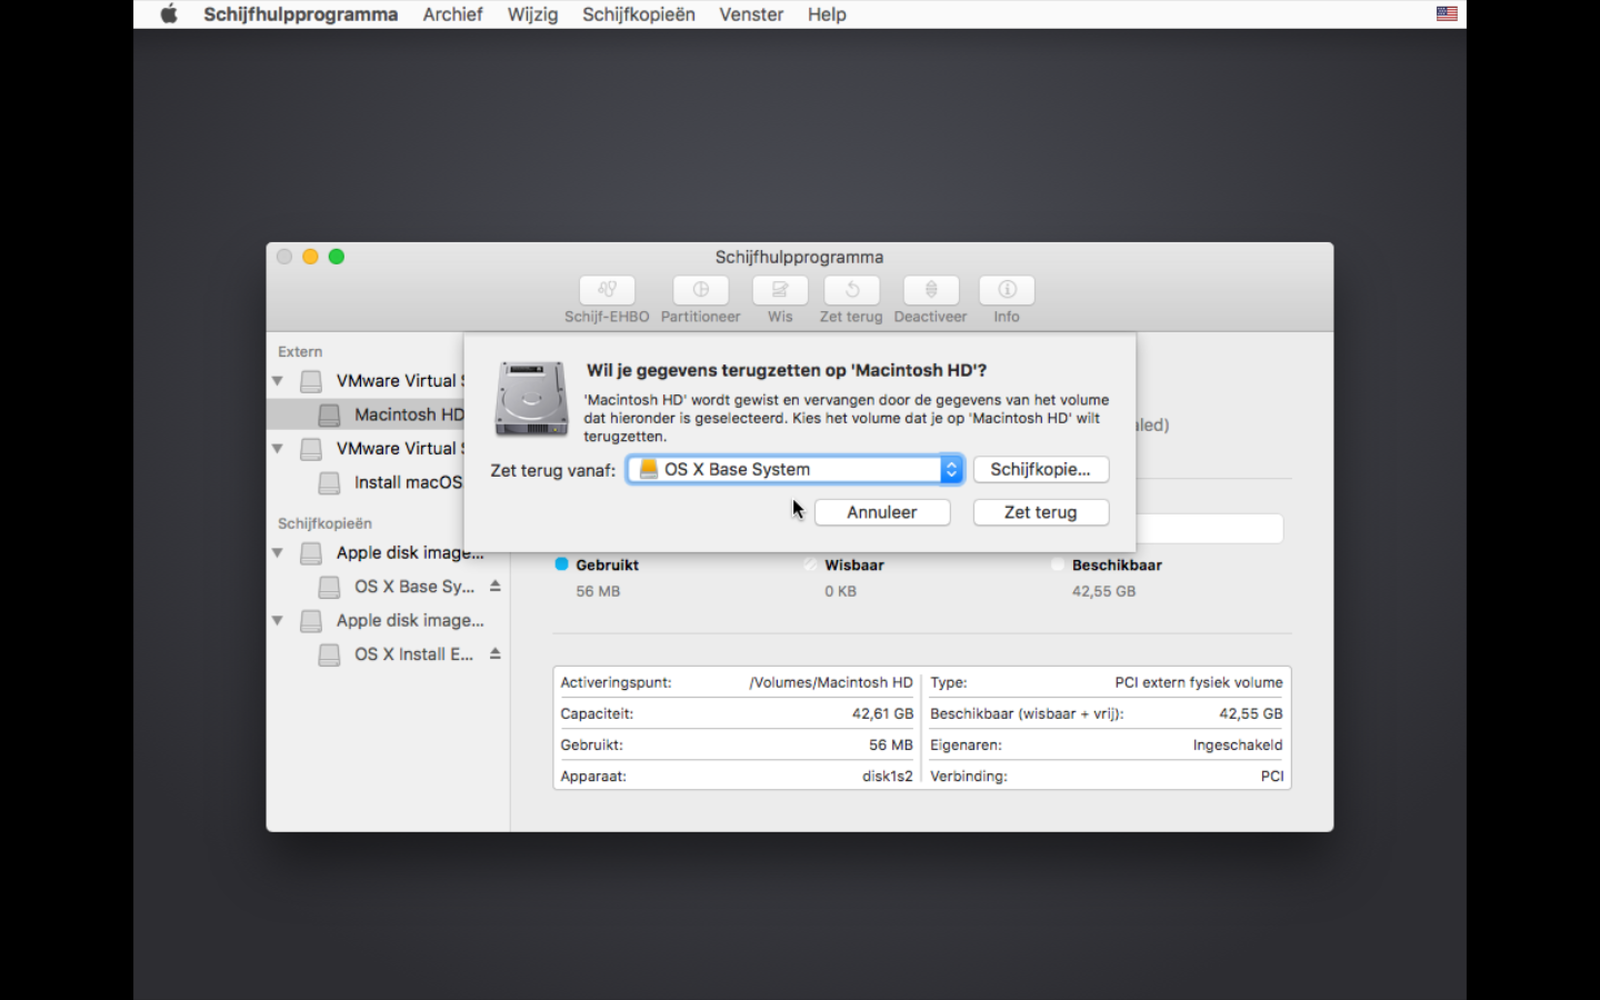Open the Schijfkopieën menu
Viewport: 1600px width, 1000px height.
pyautogui.click(x=638, y=14)
